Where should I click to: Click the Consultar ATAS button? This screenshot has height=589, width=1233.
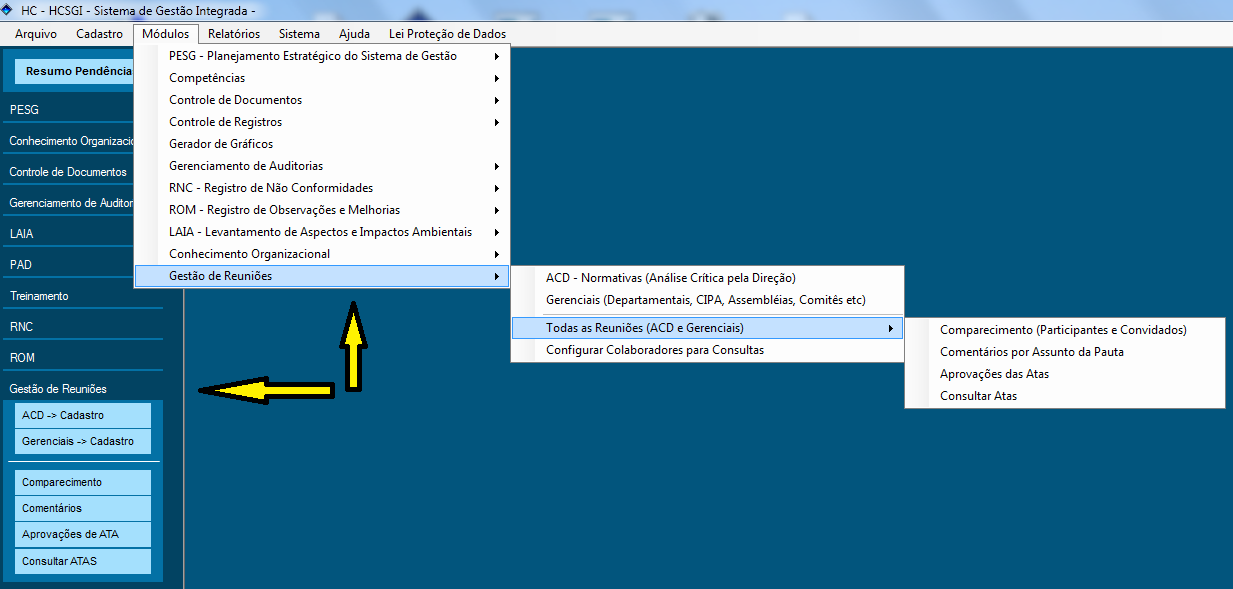(x=83, y=561)
